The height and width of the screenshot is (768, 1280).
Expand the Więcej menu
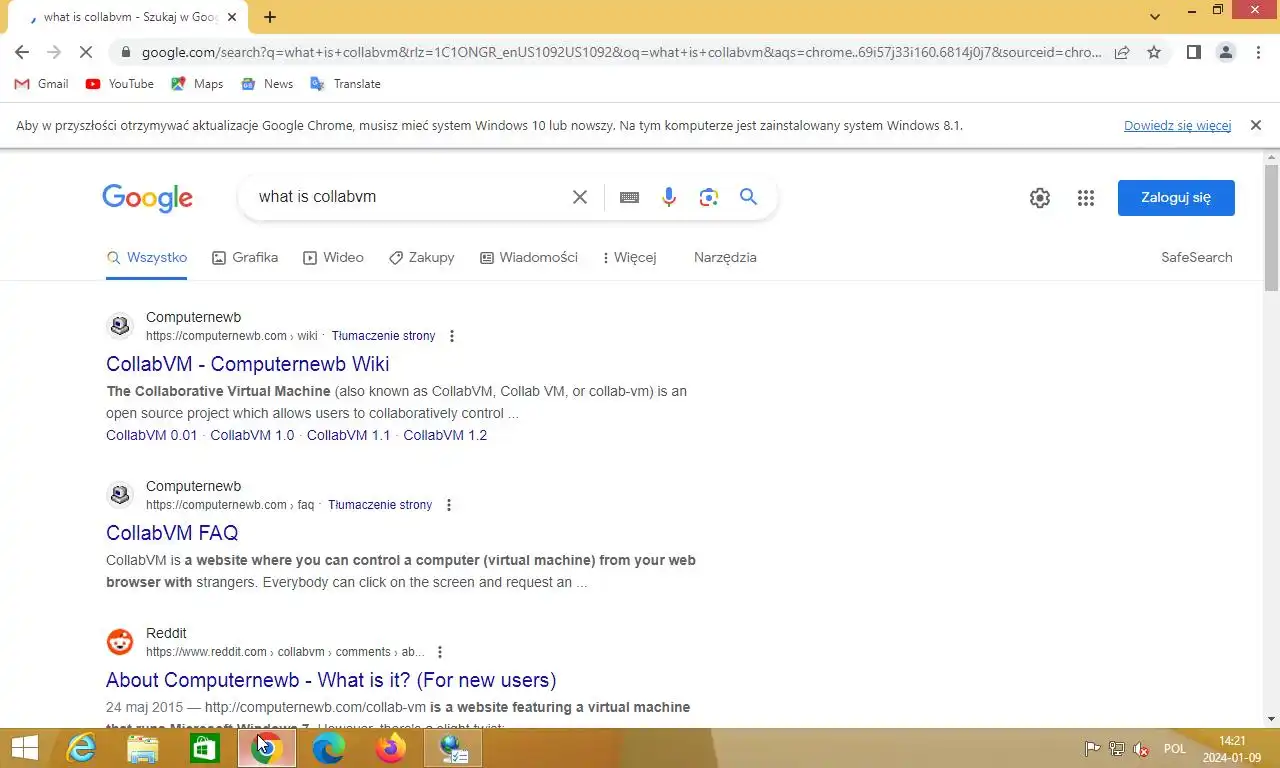tap(630, 257)
